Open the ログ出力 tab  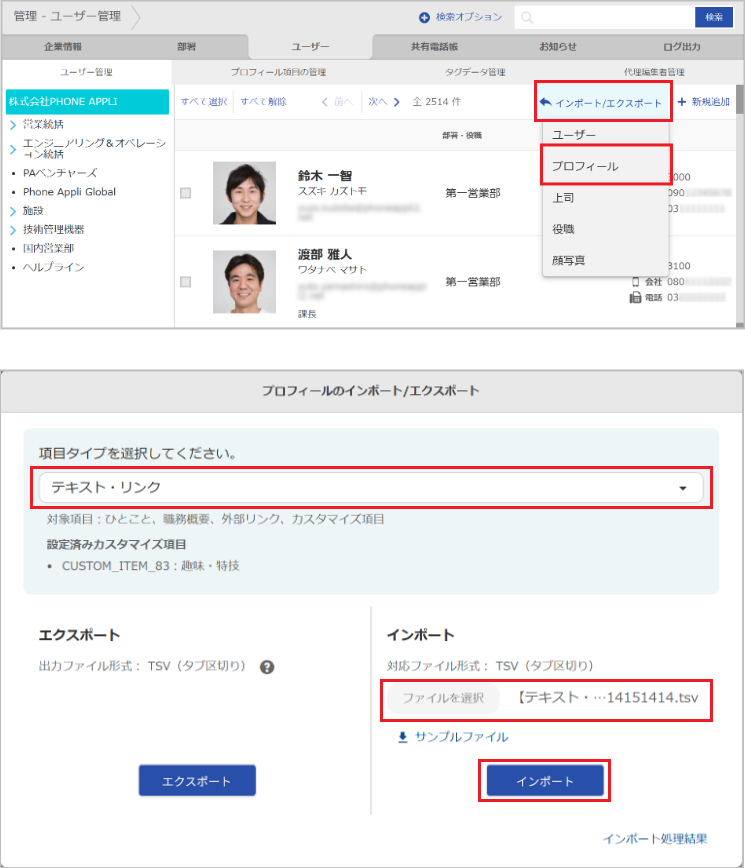[682, 47]
